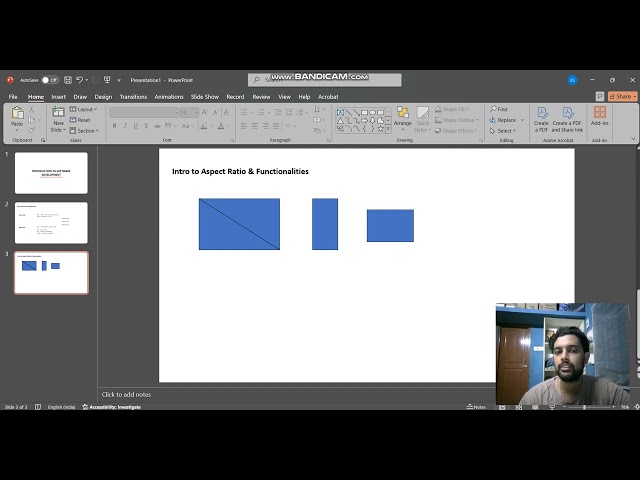Click the Find button
640x480 pixels.
(x=499, y=109)
